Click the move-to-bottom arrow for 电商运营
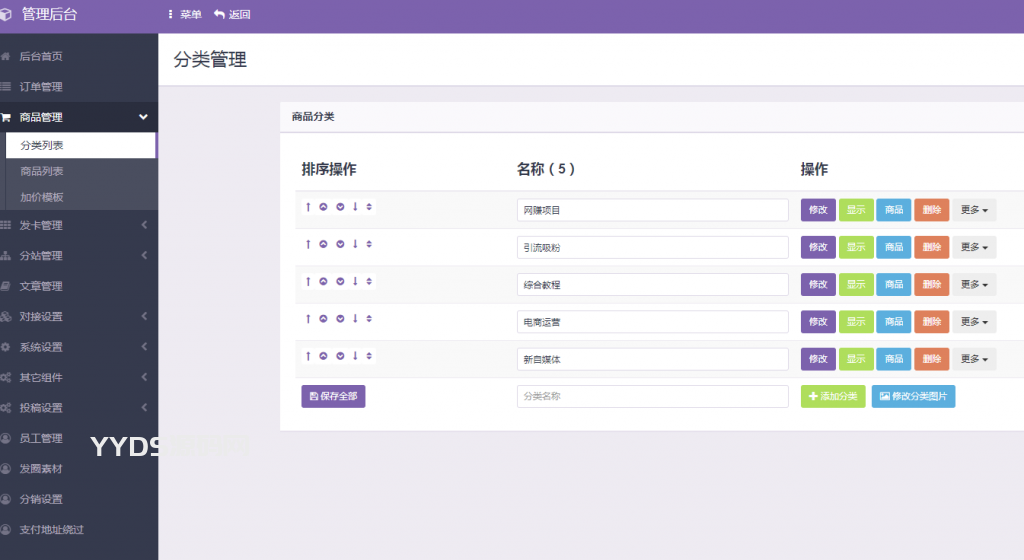Screen dimensions: 1024x560 point(354,319)
